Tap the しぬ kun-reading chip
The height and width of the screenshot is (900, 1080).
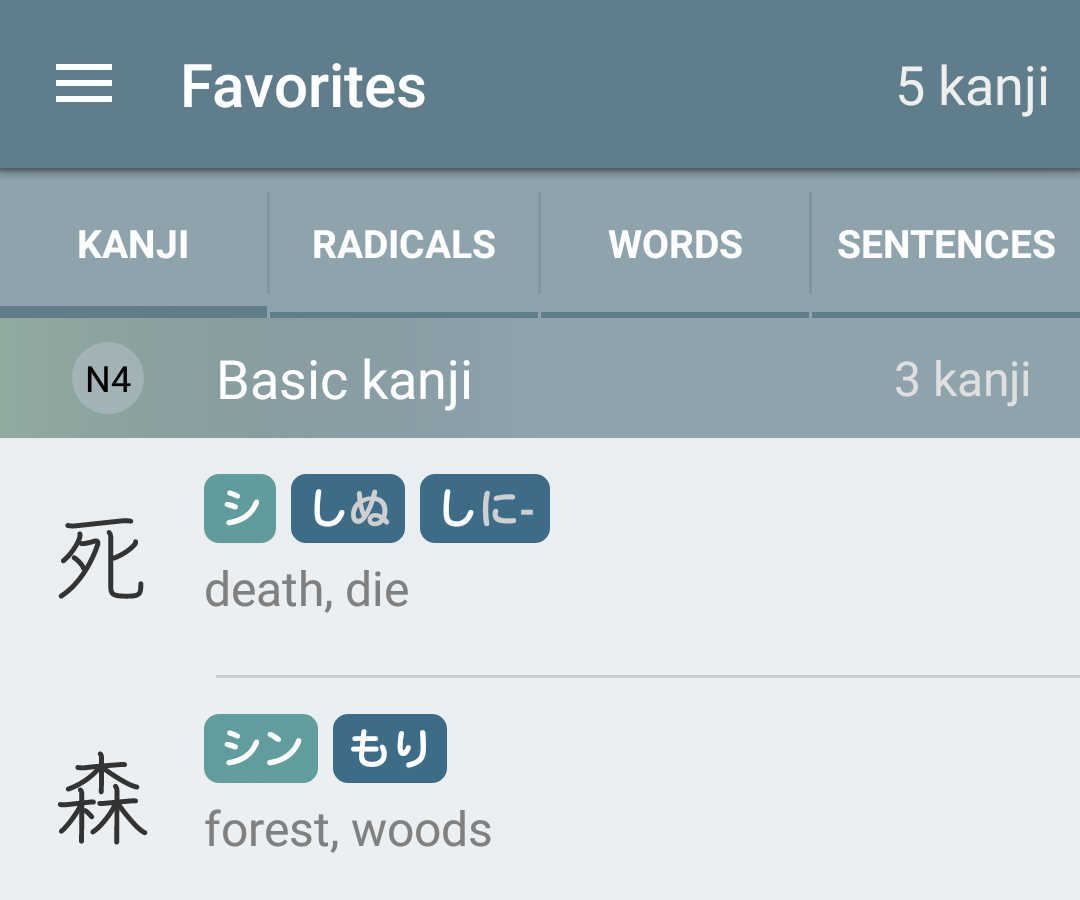[x=348, y=508]
